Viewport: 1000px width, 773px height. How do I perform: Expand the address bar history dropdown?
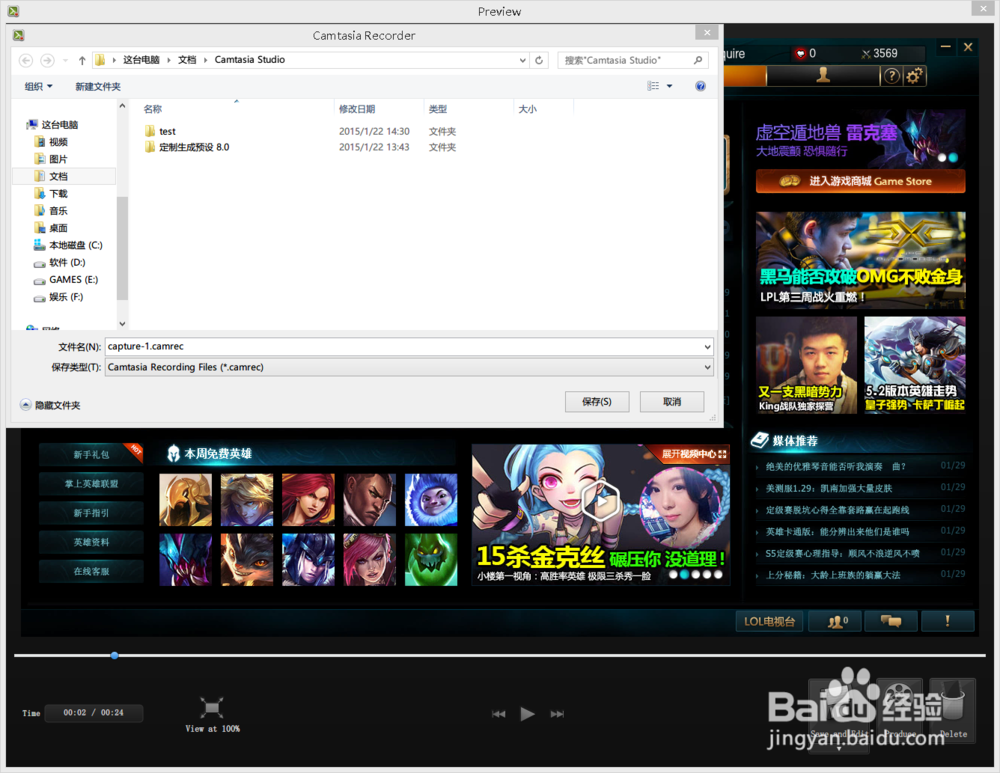[523, 60]
